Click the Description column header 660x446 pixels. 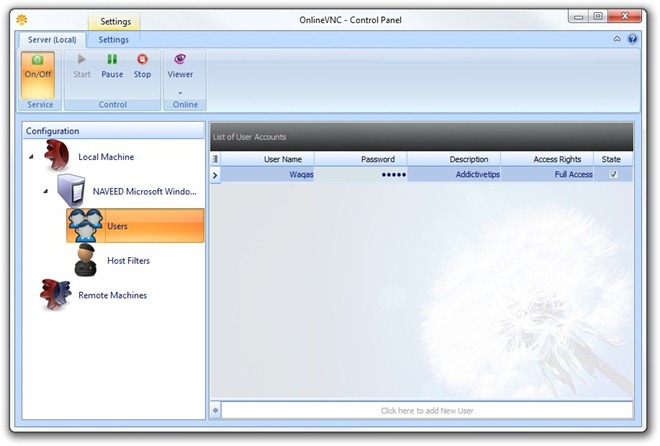(x=454, y=159)
